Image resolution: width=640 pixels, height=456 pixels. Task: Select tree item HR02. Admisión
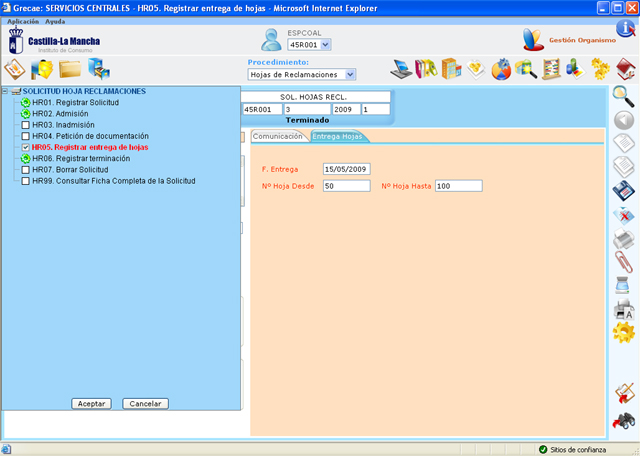pyautogui.click(x=60, y=113)
